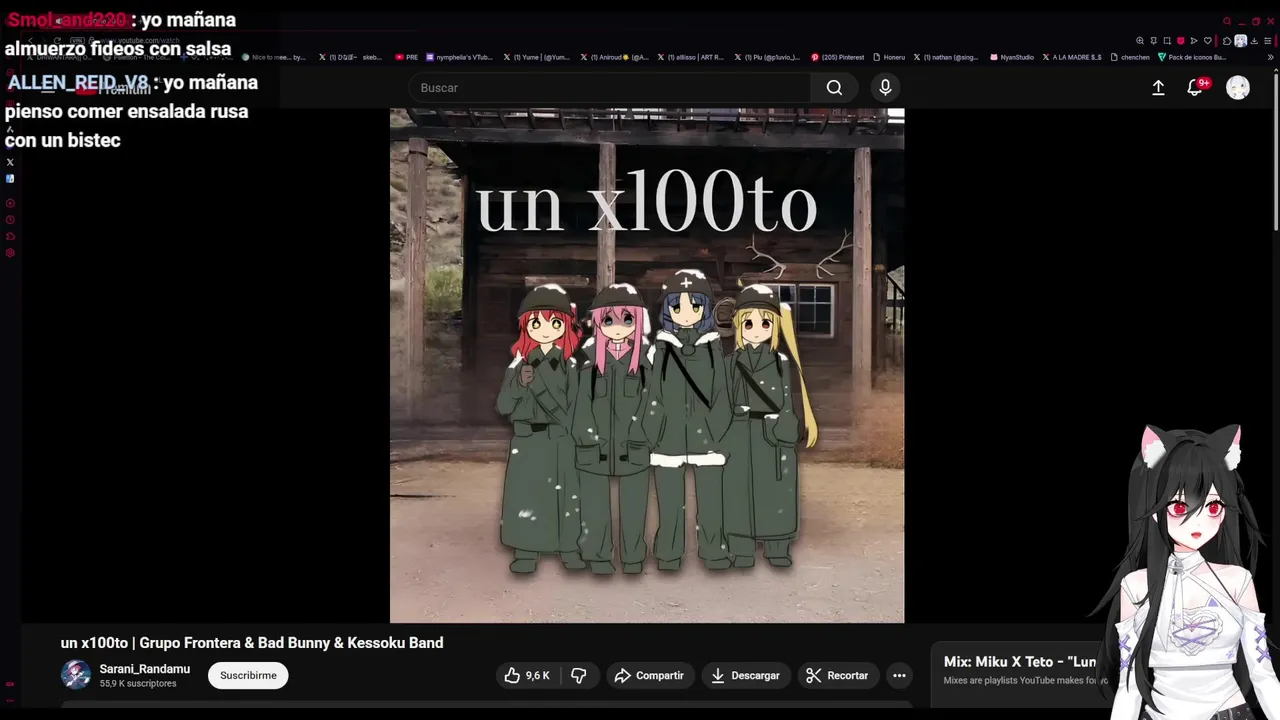The width and height of the screenshot is (1280, 720).
Task: Open the X (Twitter) sidebar icon
Action: point(10,162)
